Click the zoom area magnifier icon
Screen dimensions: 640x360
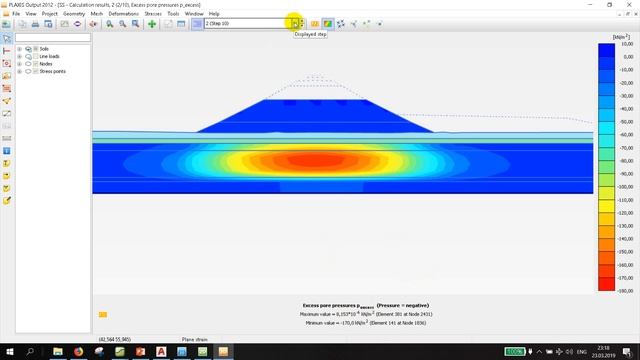tap(135, 24)
